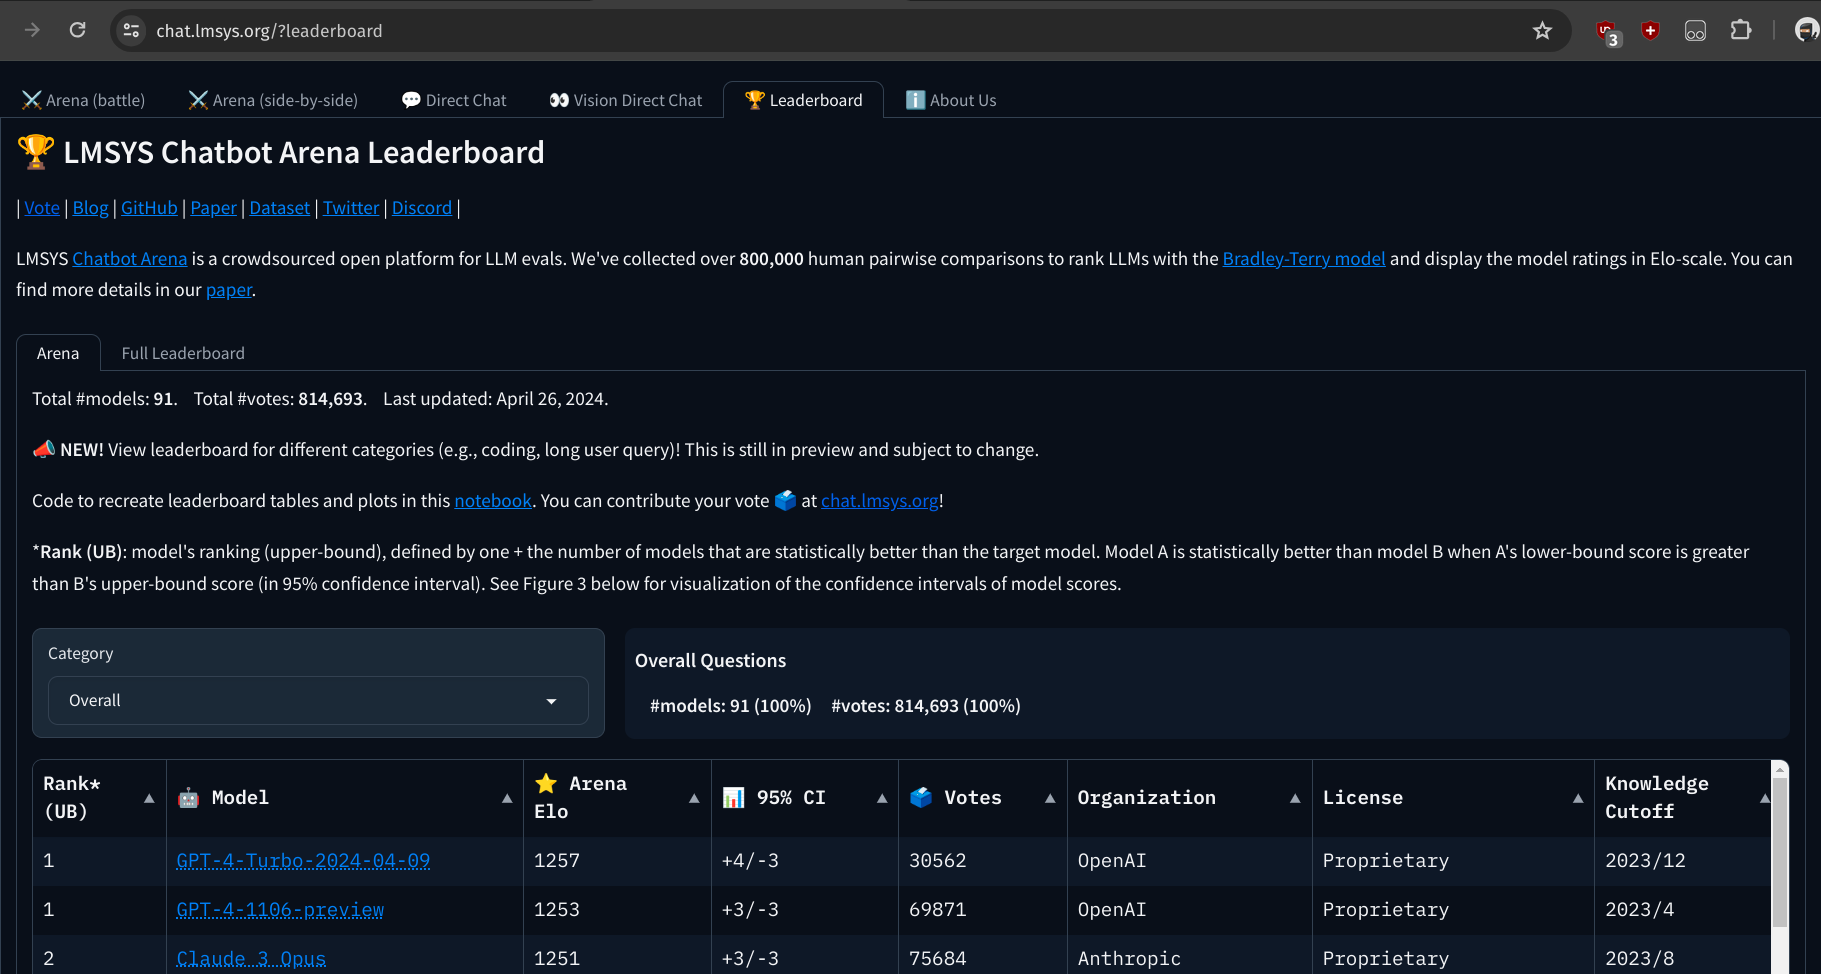Screen dimensions: 1821x974
Task: Open the Direct Chat tab
Action: coord(454,100)
